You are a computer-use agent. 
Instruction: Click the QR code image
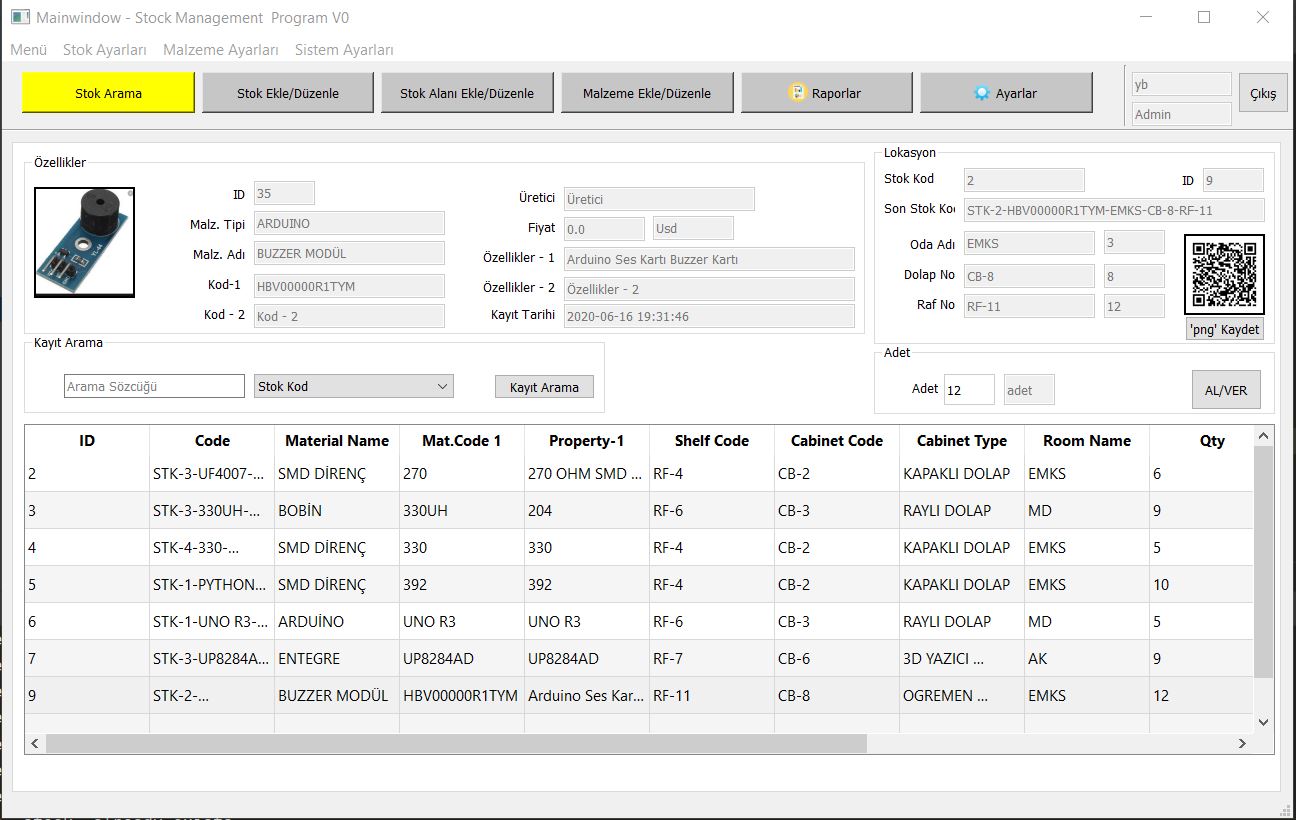coord(1224,275)
